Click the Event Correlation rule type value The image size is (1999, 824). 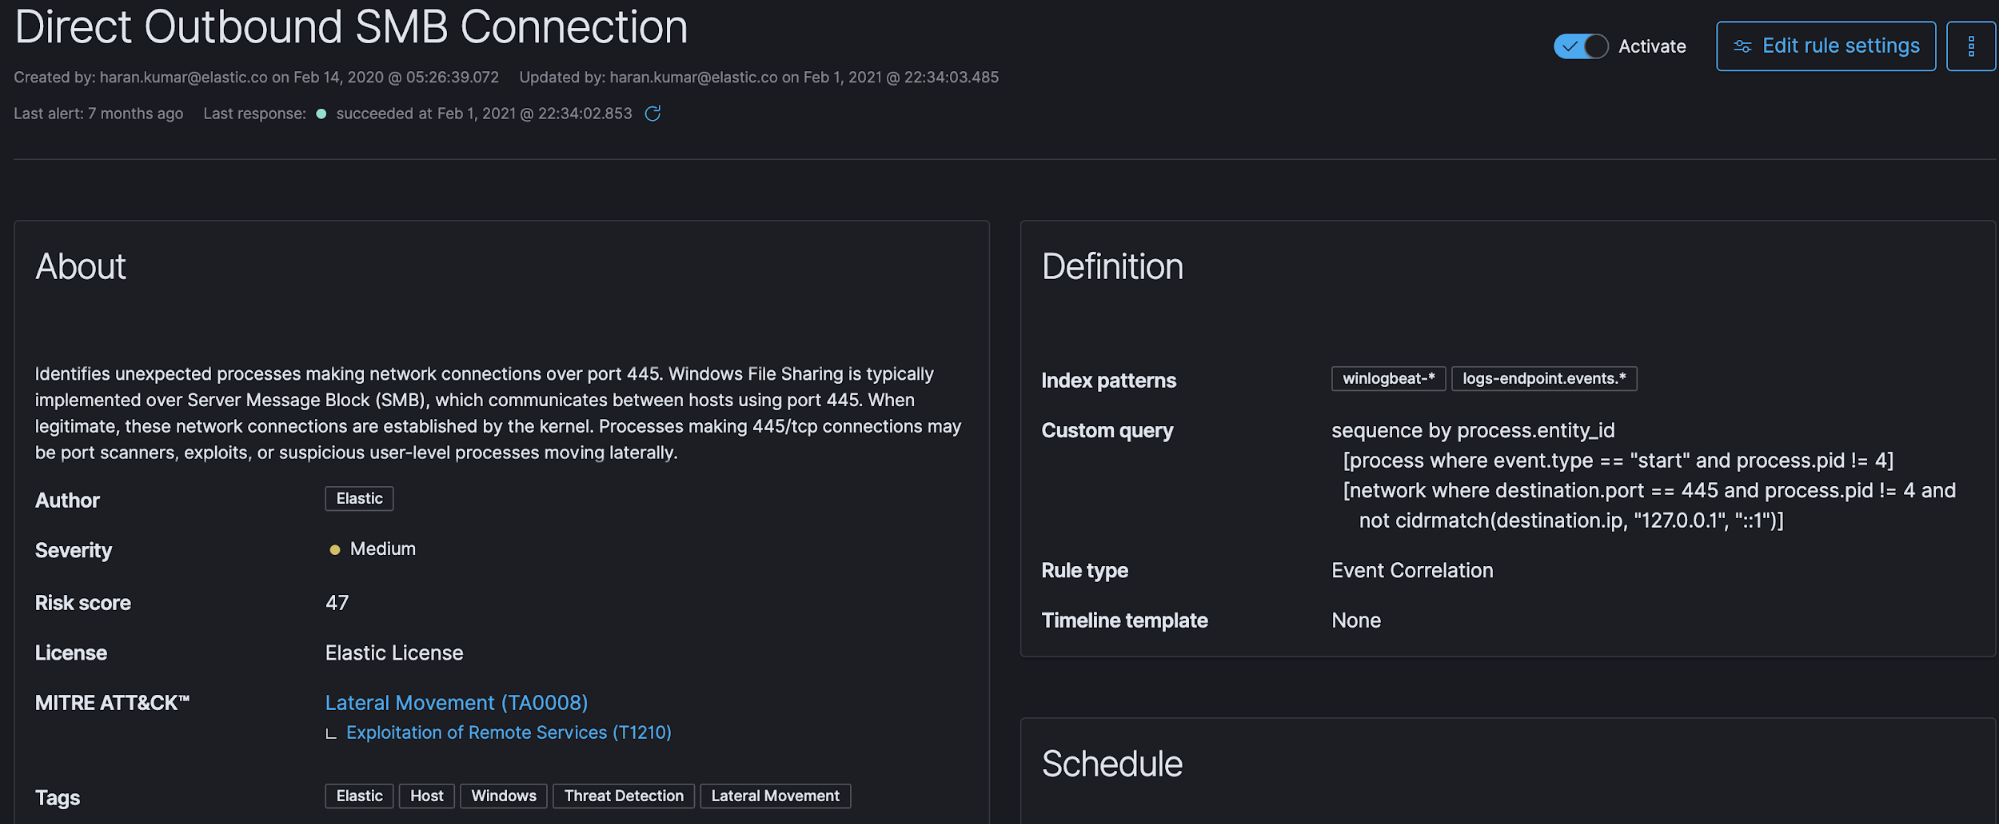[1412, 571]
